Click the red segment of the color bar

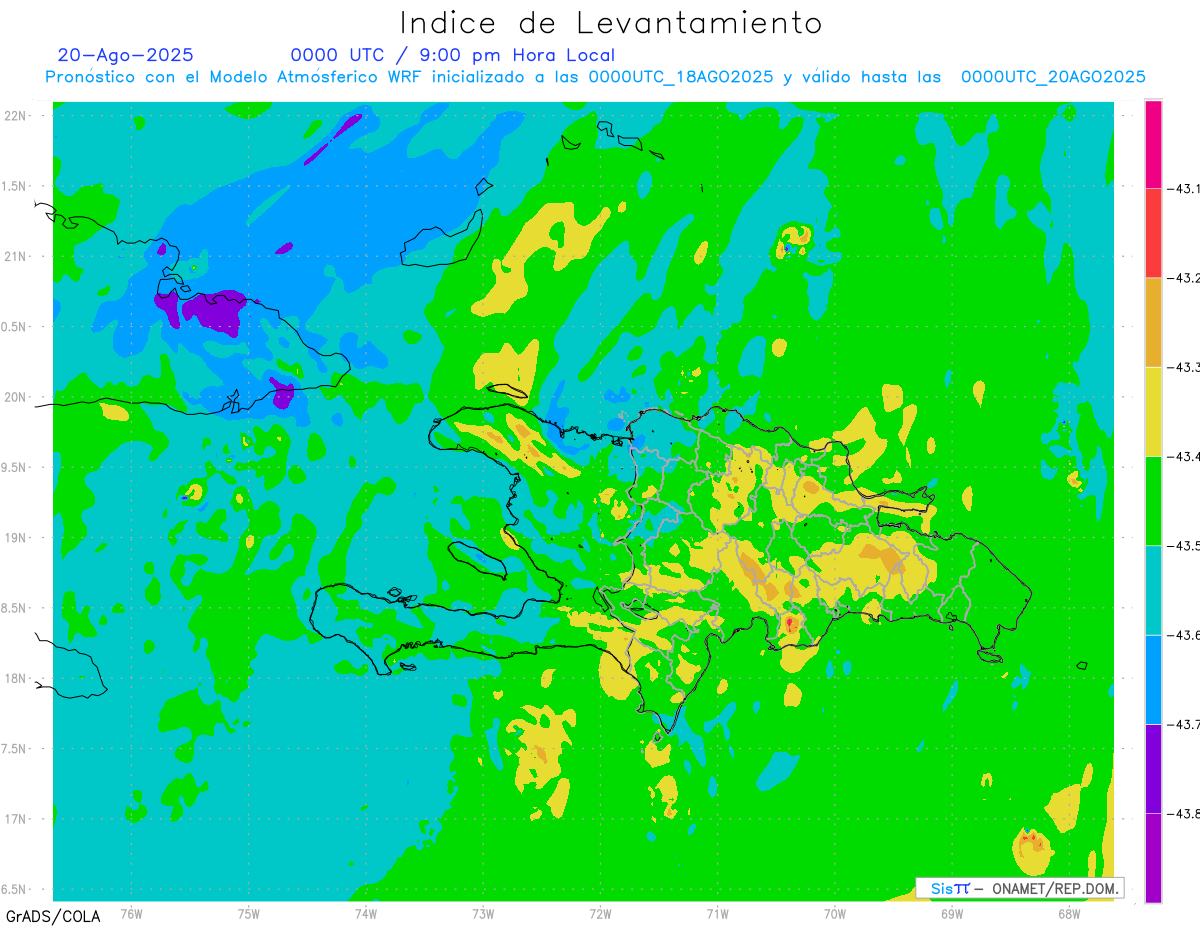click(x=1153, y=232)
